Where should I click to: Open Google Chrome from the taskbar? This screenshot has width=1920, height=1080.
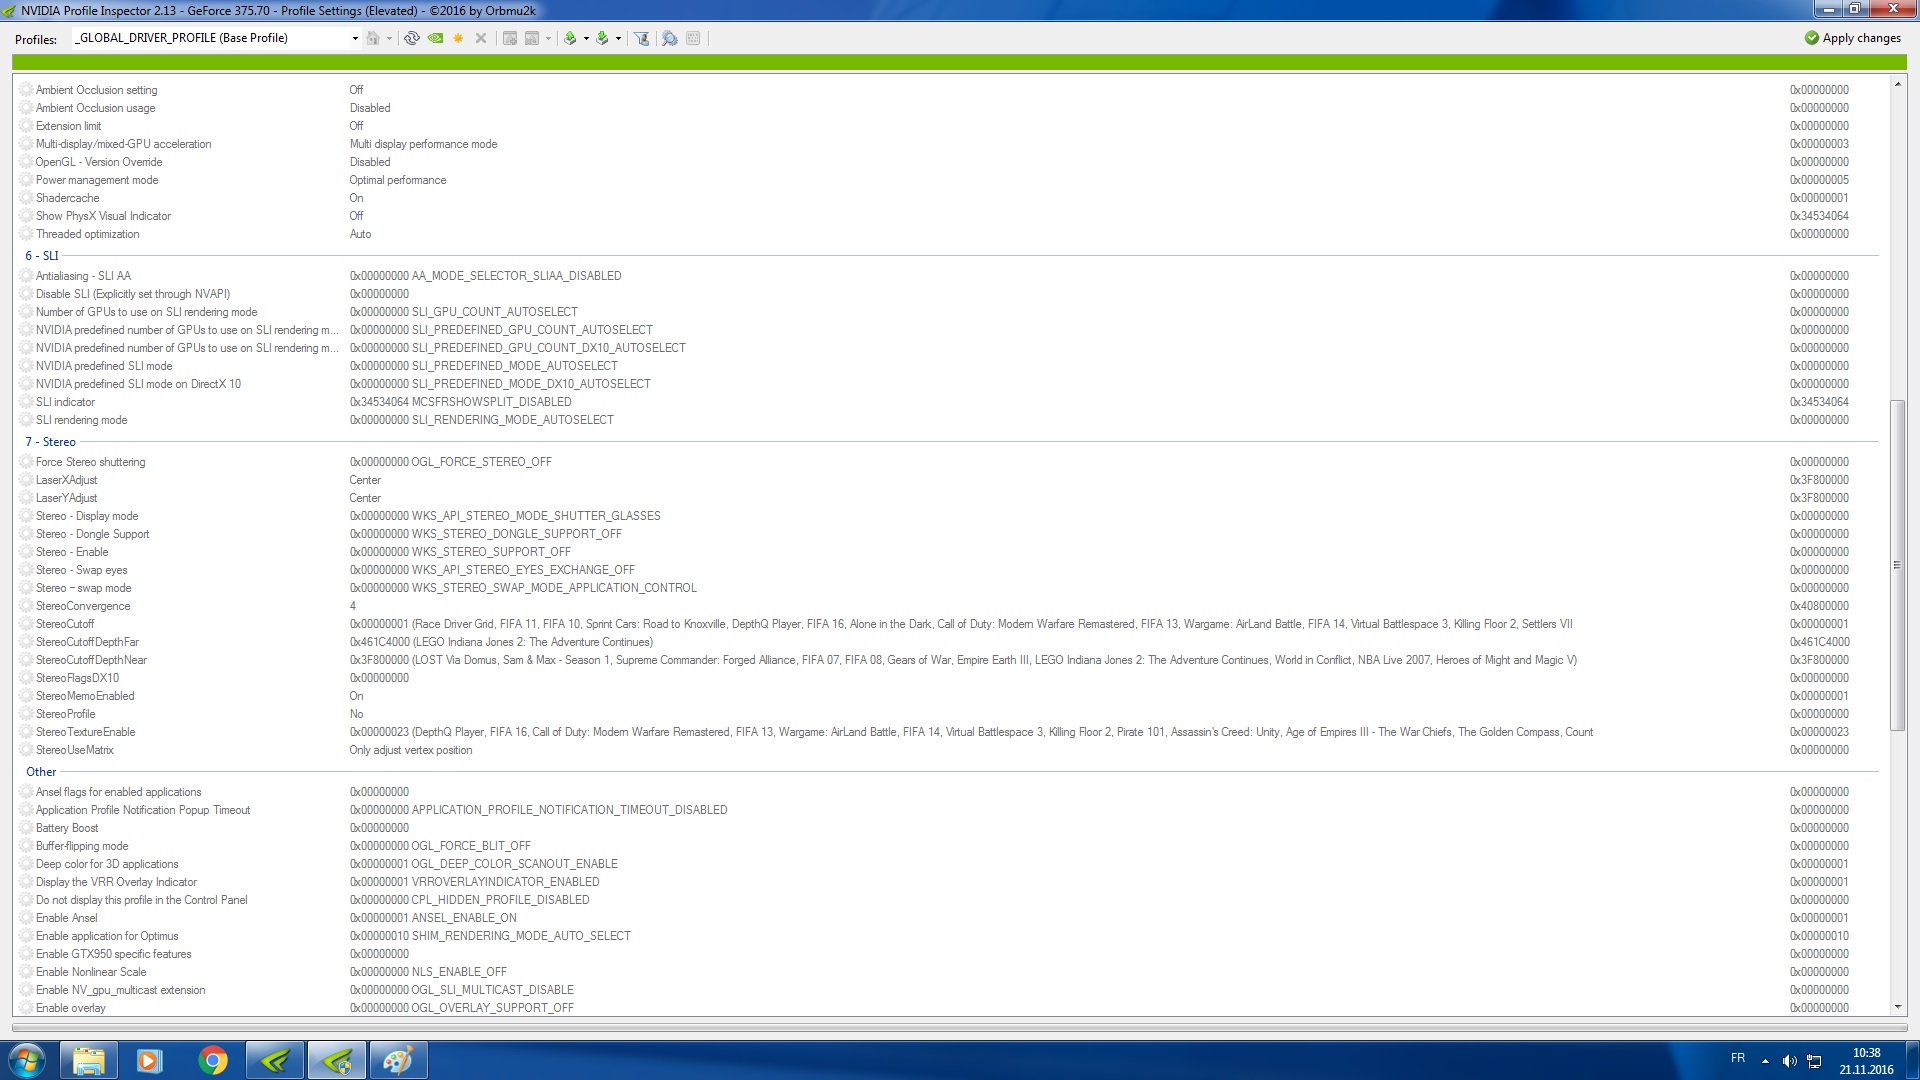[212, 1060]
